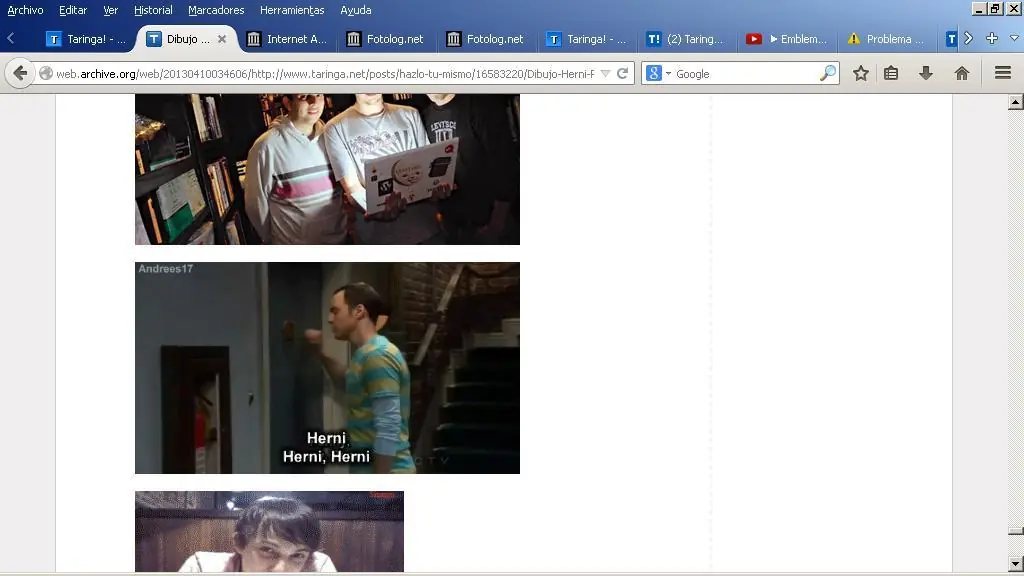This screenshot has width=1024, height=576.
Task: Open the Archivo menu
Action: pyautogui.click(x=25, y=10)
